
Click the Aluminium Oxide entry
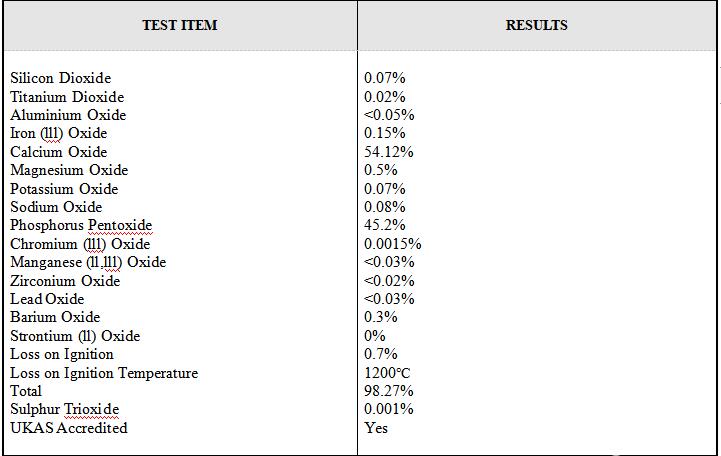(x=67, y=115)
